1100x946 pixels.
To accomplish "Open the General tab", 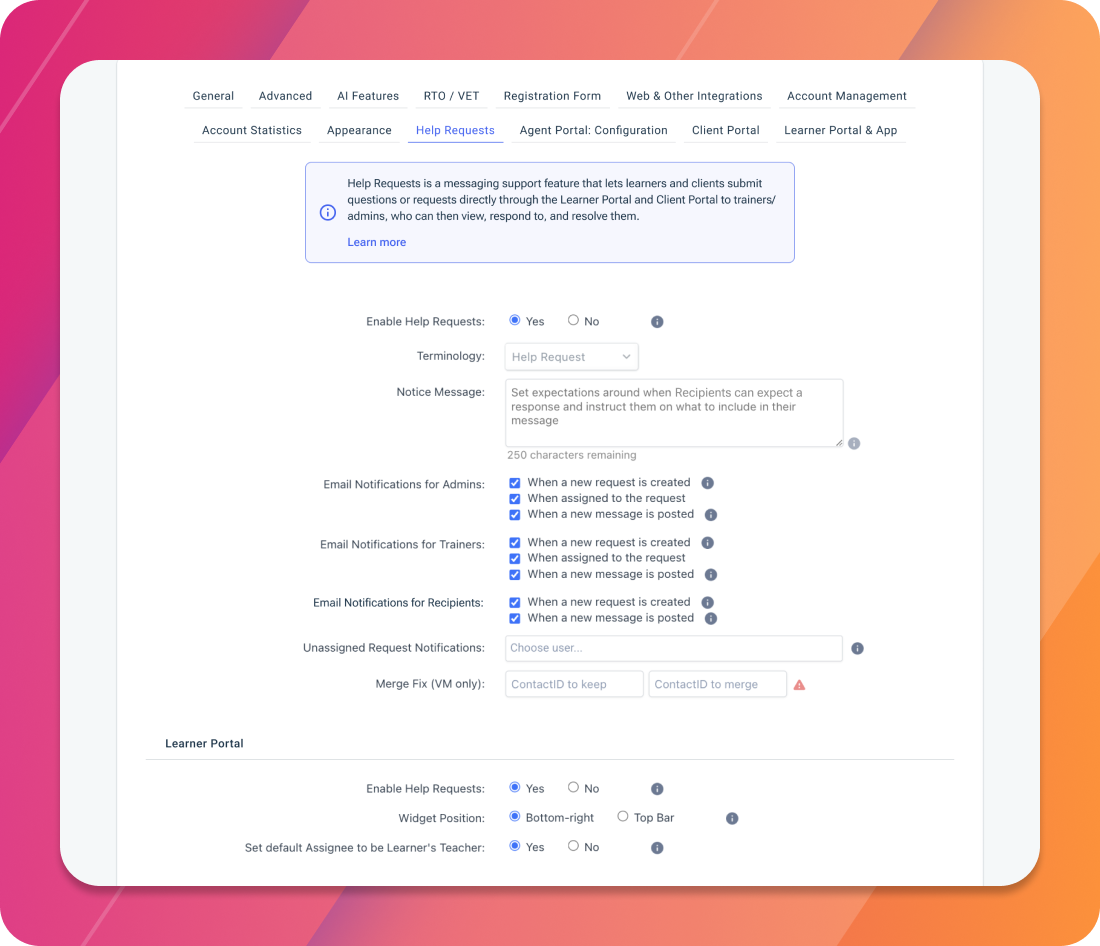I will (213, 96).
